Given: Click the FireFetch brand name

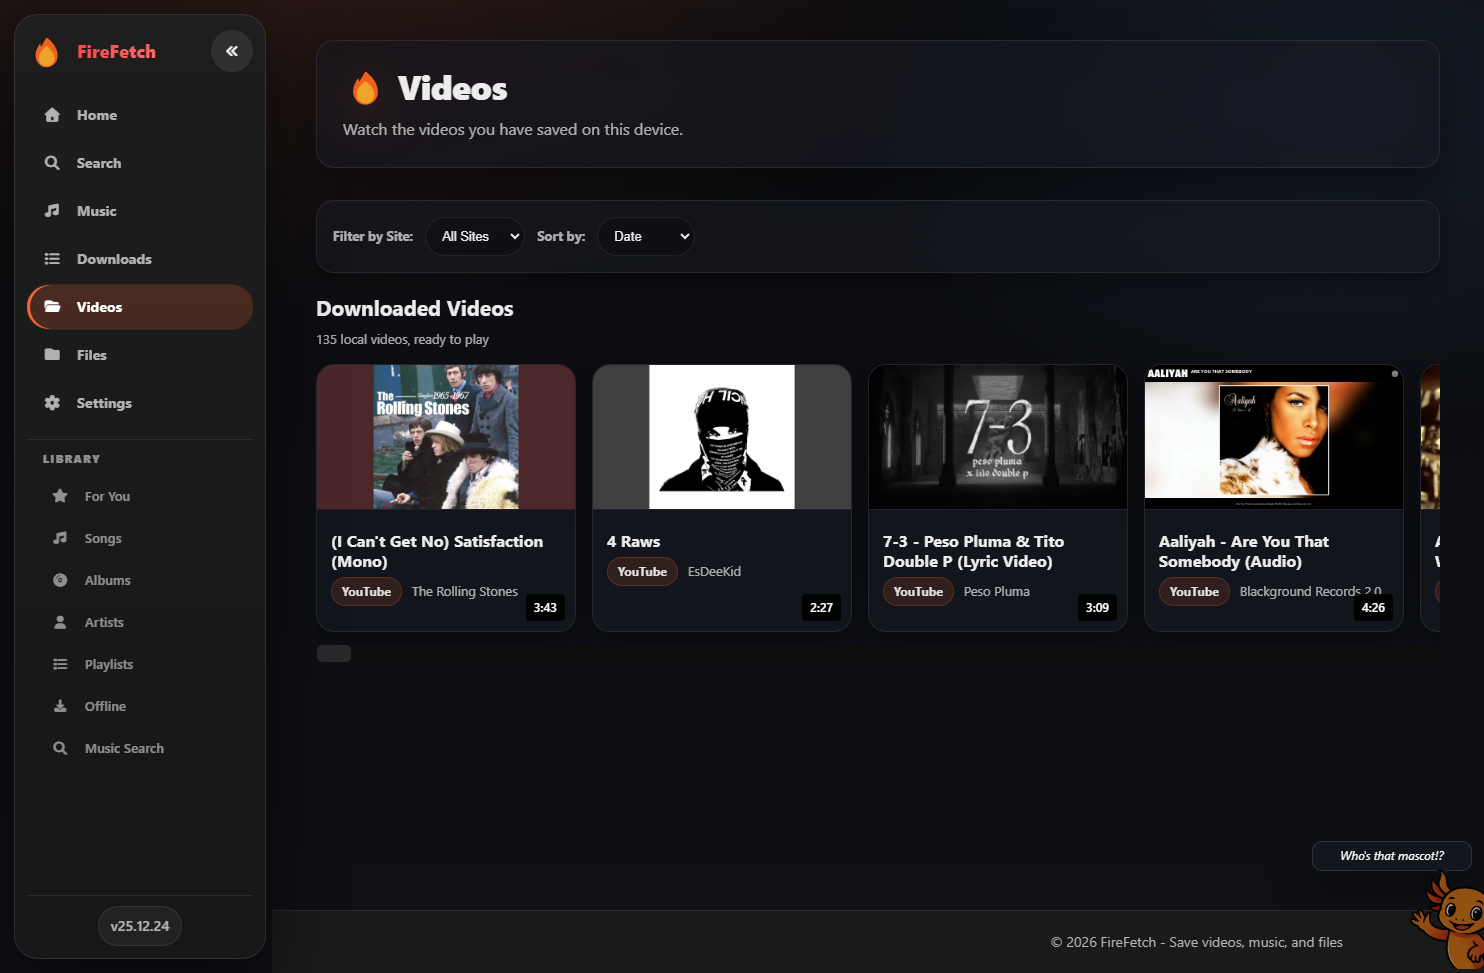Looking at the screenshot, I should point(116,52).
